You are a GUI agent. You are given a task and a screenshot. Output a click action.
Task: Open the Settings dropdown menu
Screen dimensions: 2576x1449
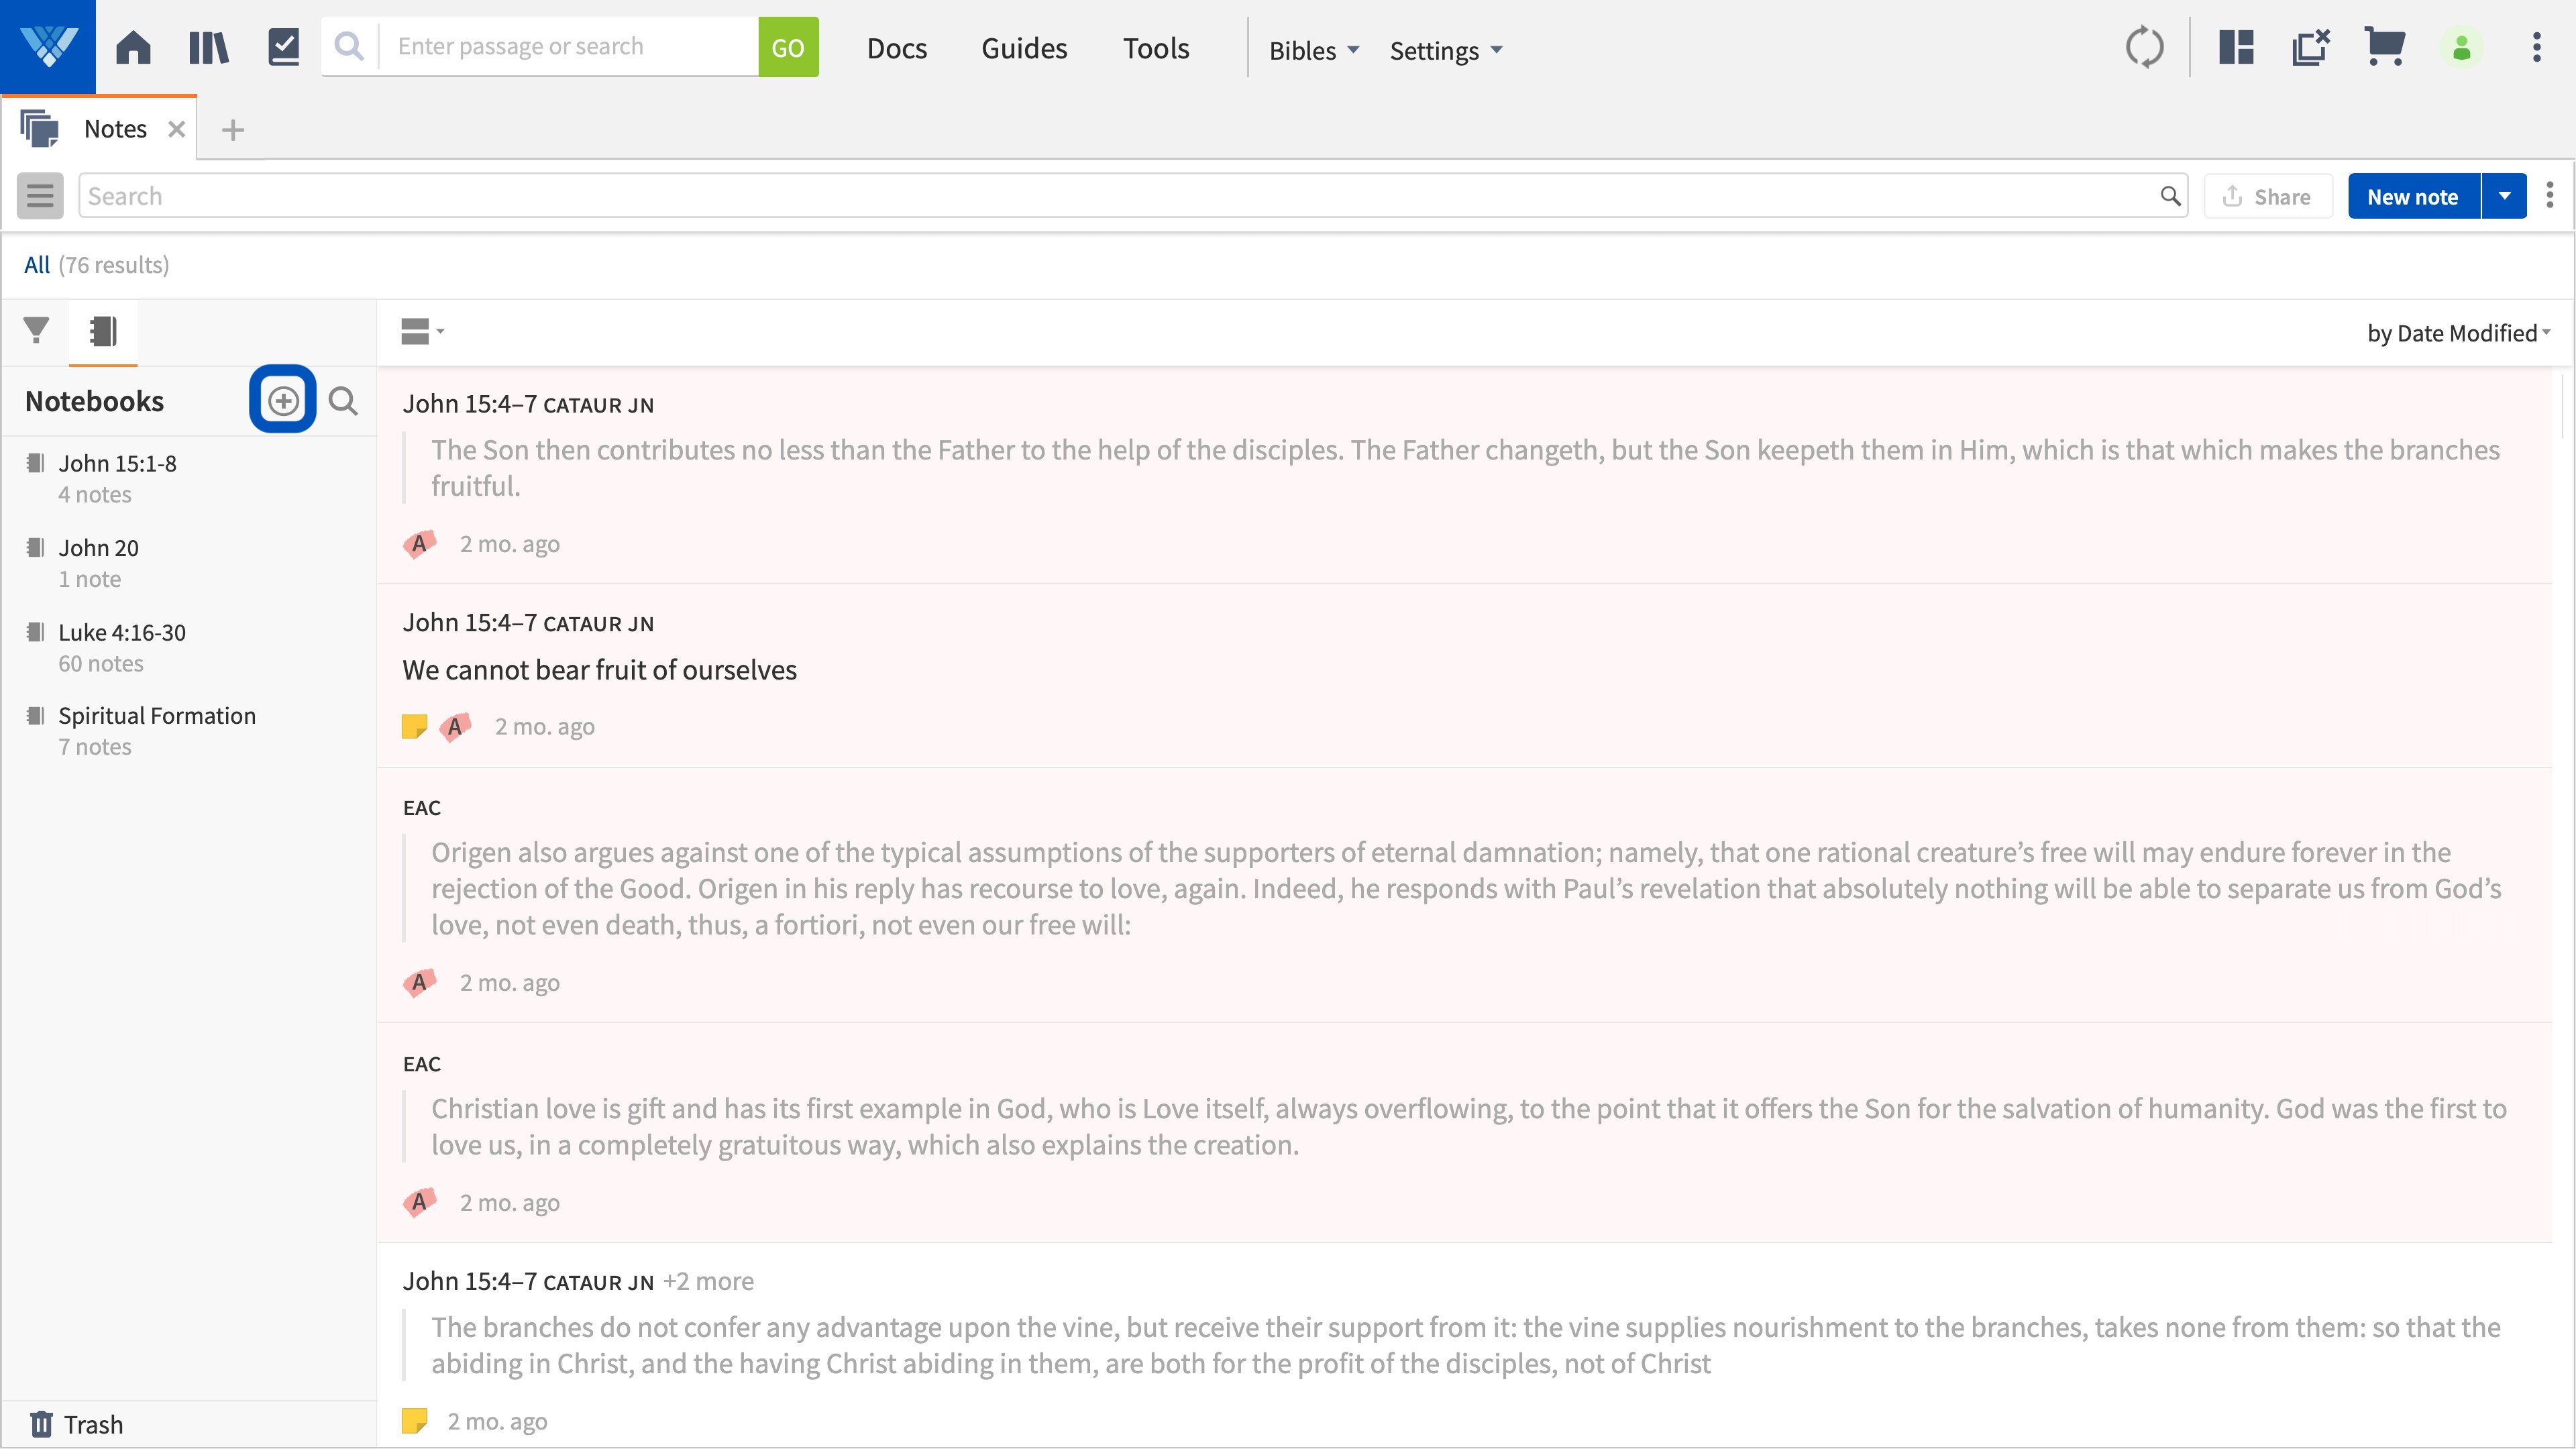coord(1446,50)
